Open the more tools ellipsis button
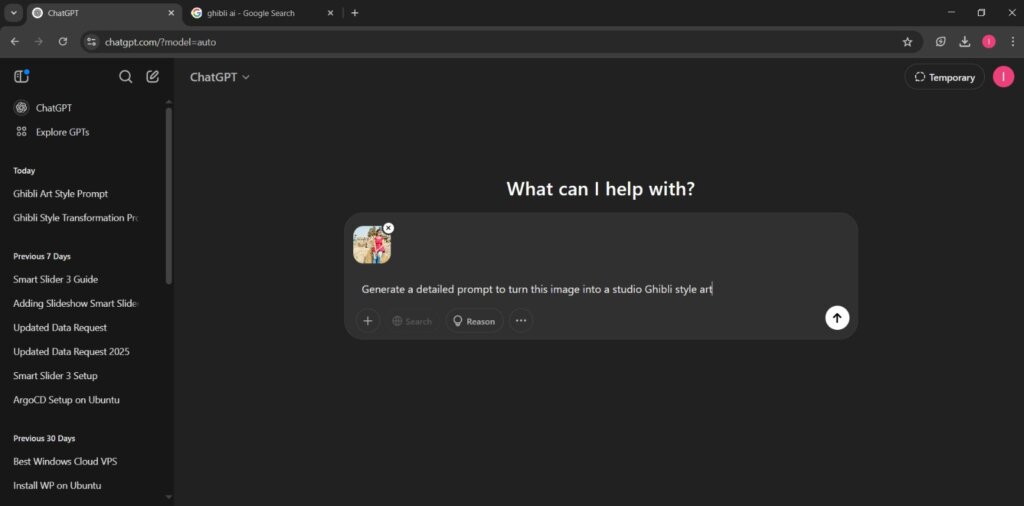The width and height of the screenshot is (1024, 506). coord(521,321)
